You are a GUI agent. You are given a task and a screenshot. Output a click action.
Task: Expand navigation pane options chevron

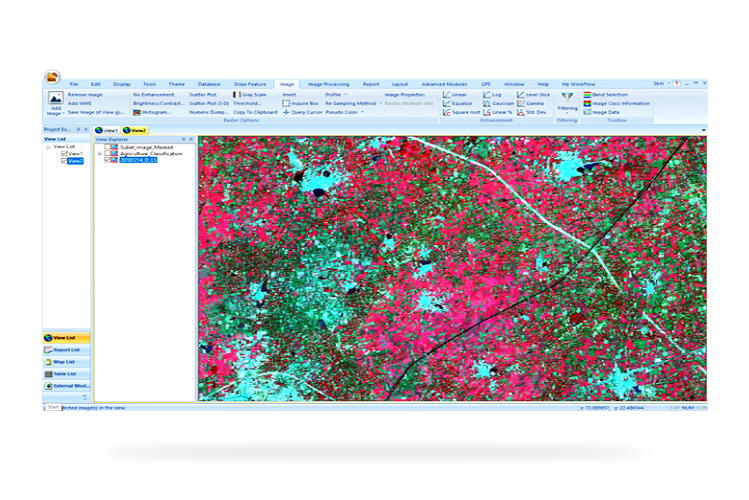85,397
